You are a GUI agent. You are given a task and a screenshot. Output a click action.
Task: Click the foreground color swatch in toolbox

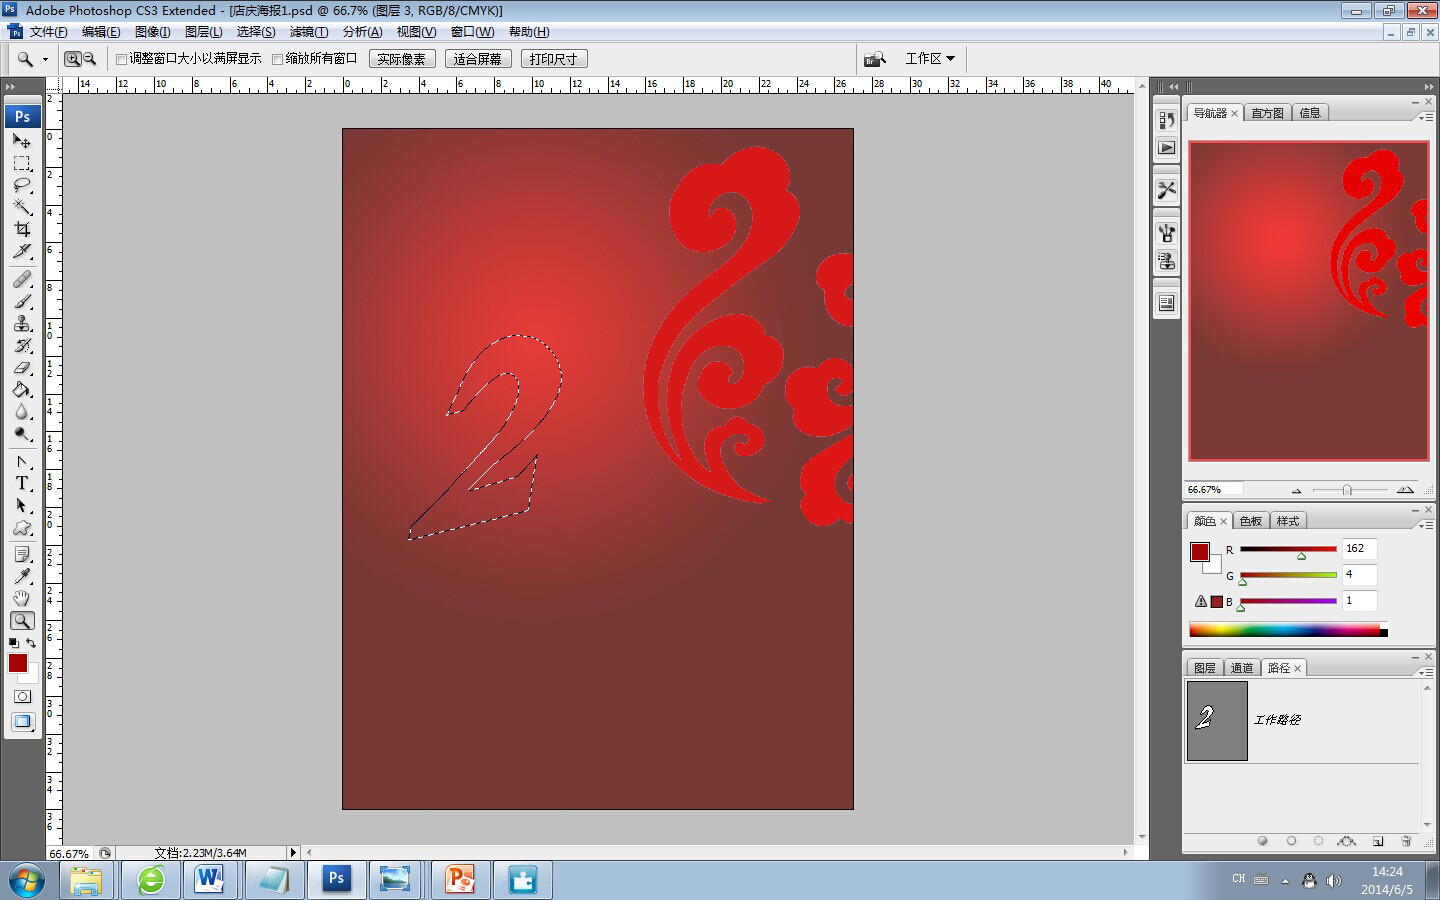(17, 663)
